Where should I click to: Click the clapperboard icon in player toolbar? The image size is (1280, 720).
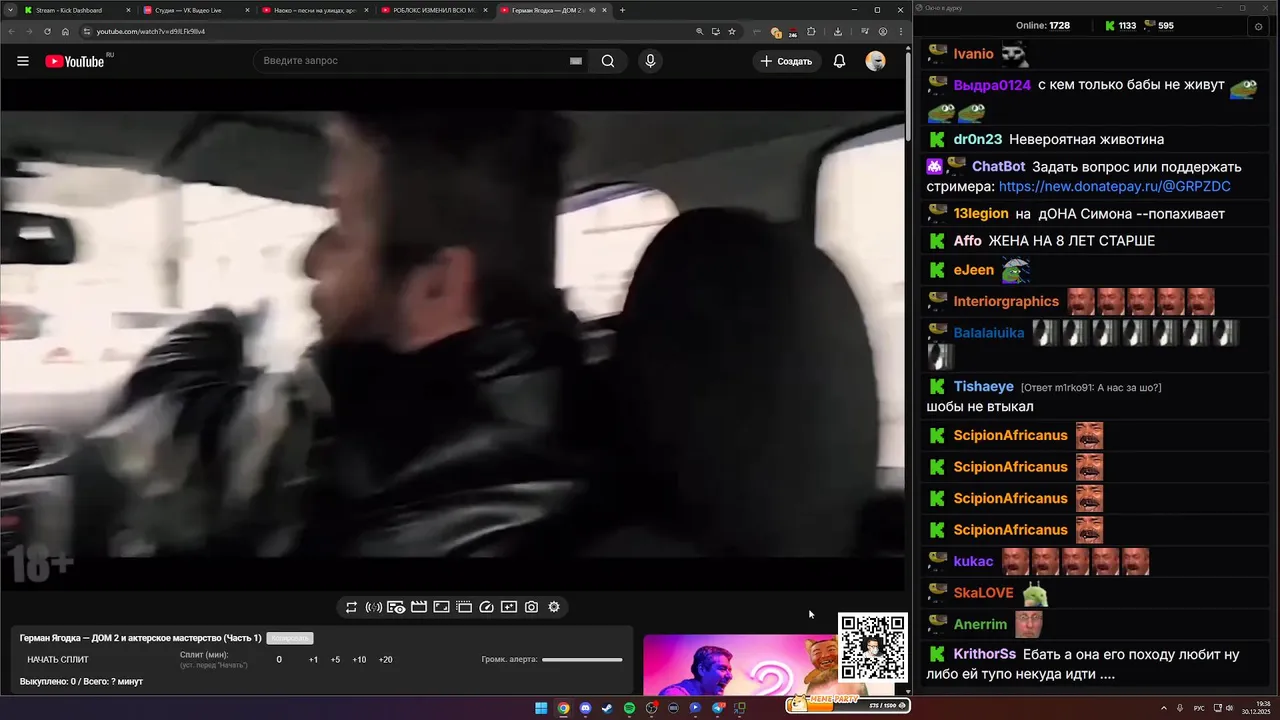[x=419, y=607]
